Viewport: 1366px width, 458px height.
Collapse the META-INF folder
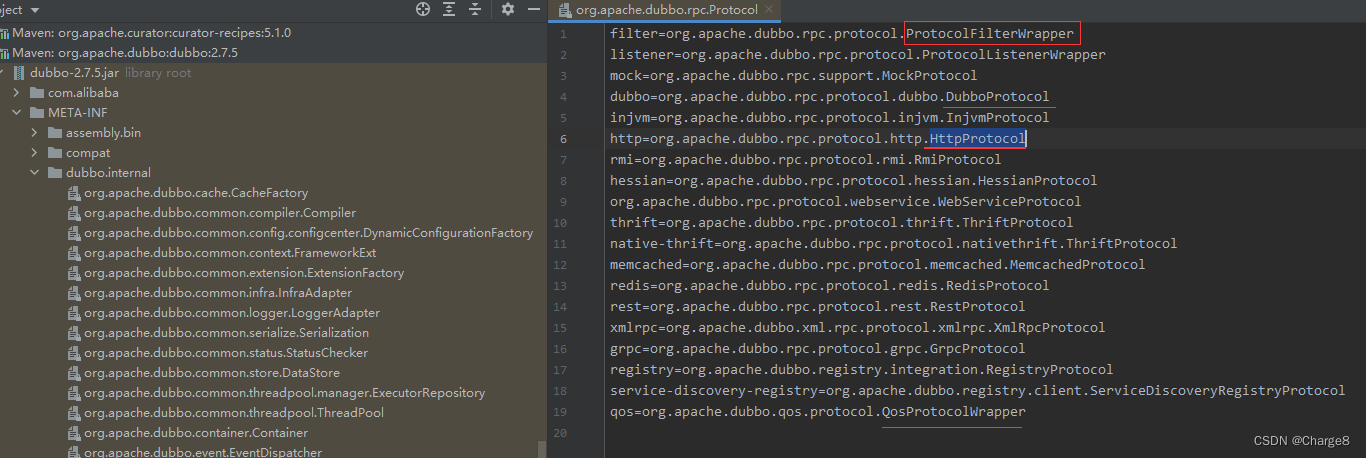[x=17, y=113]
